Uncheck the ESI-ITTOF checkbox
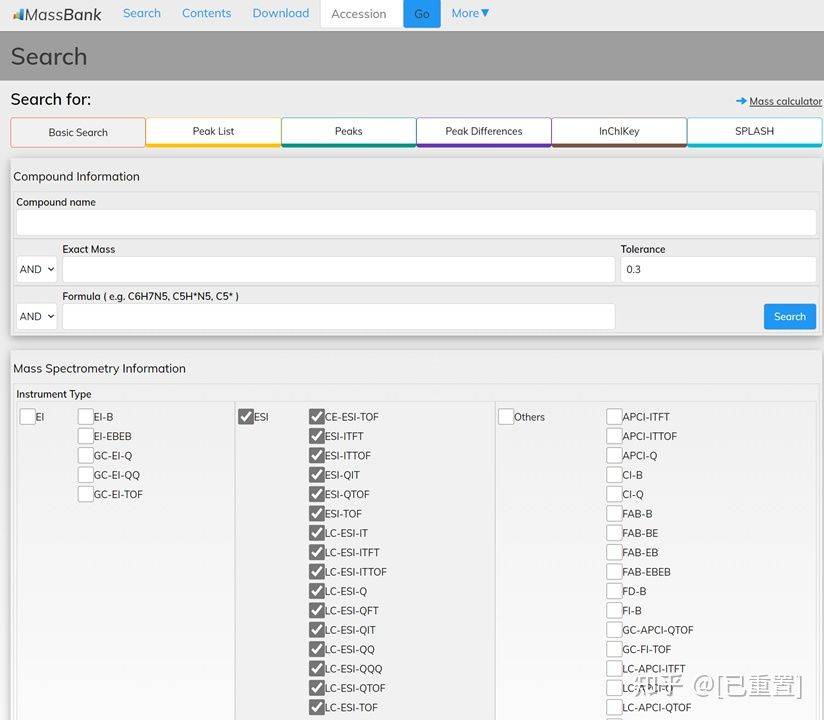Screen dimensions: 824x720 point(316,456)
